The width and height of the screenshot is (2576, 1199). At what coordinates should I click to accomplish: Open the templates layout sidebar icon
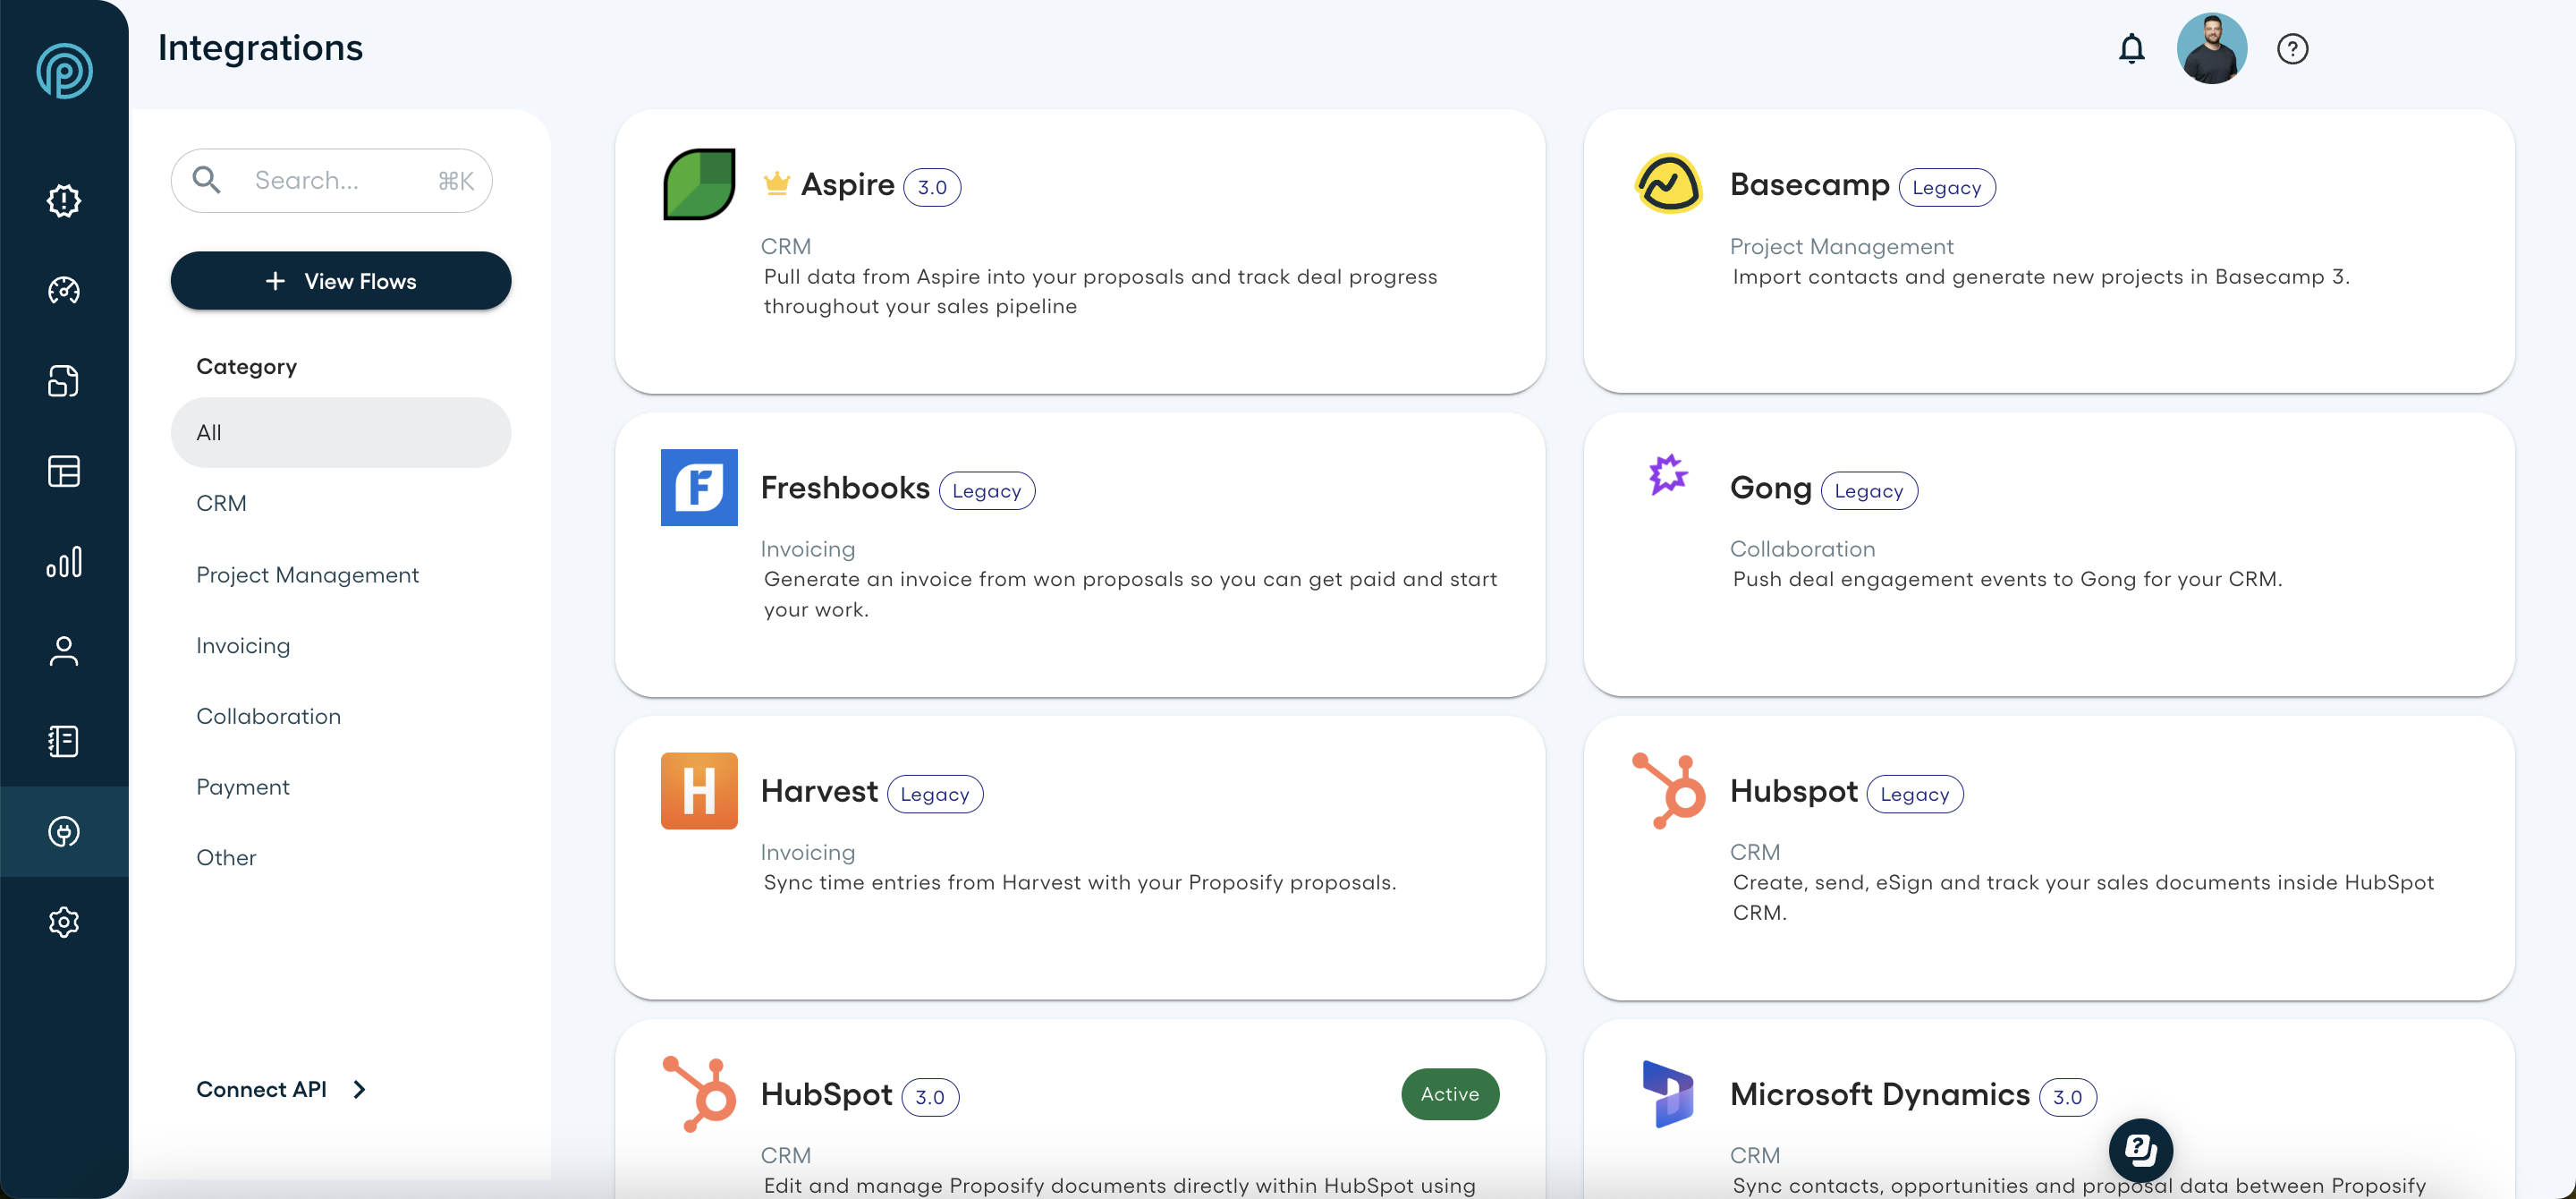pos(64,471)
